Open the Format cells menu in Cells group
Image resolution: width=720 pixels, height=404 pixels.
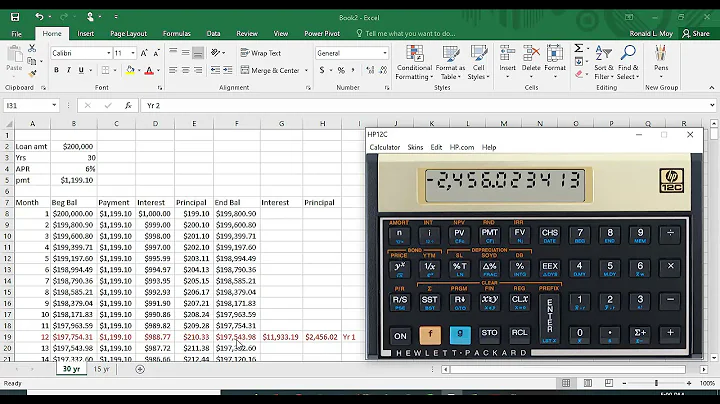click(555, 62)
